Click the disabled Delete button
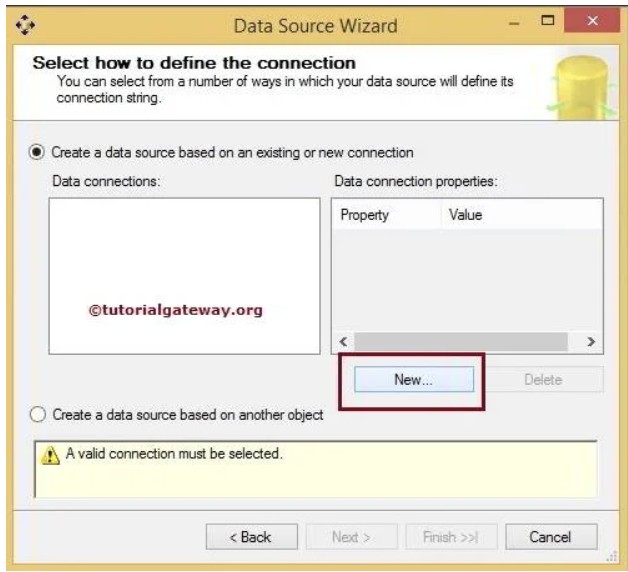628x572 pixels. (x=543, y=379)
